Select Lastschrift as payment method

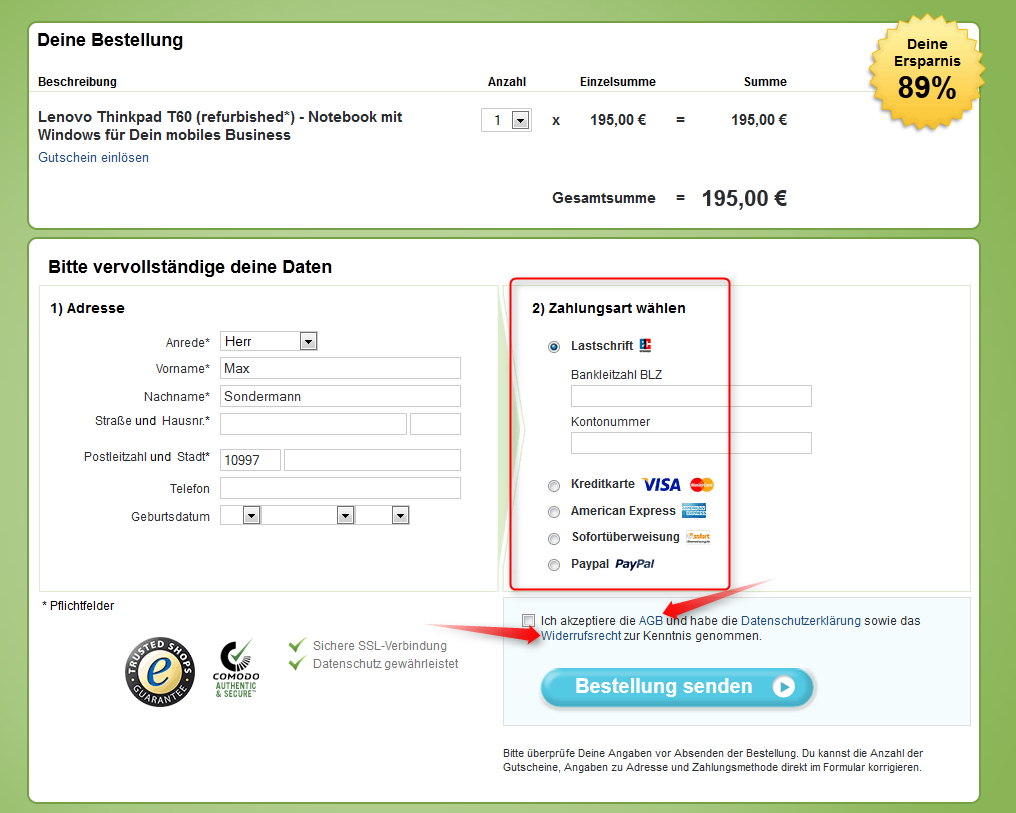coord(554,347)
